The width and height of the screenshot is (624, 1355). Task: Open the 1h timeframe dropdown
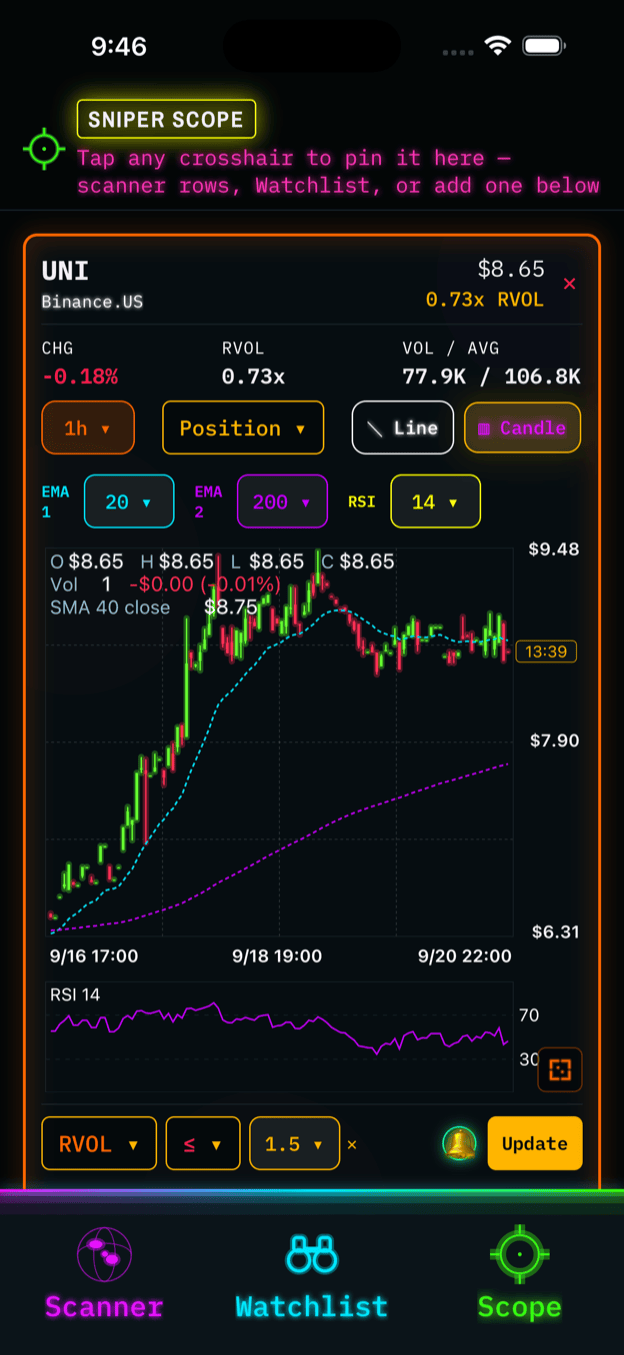point(88,428)
